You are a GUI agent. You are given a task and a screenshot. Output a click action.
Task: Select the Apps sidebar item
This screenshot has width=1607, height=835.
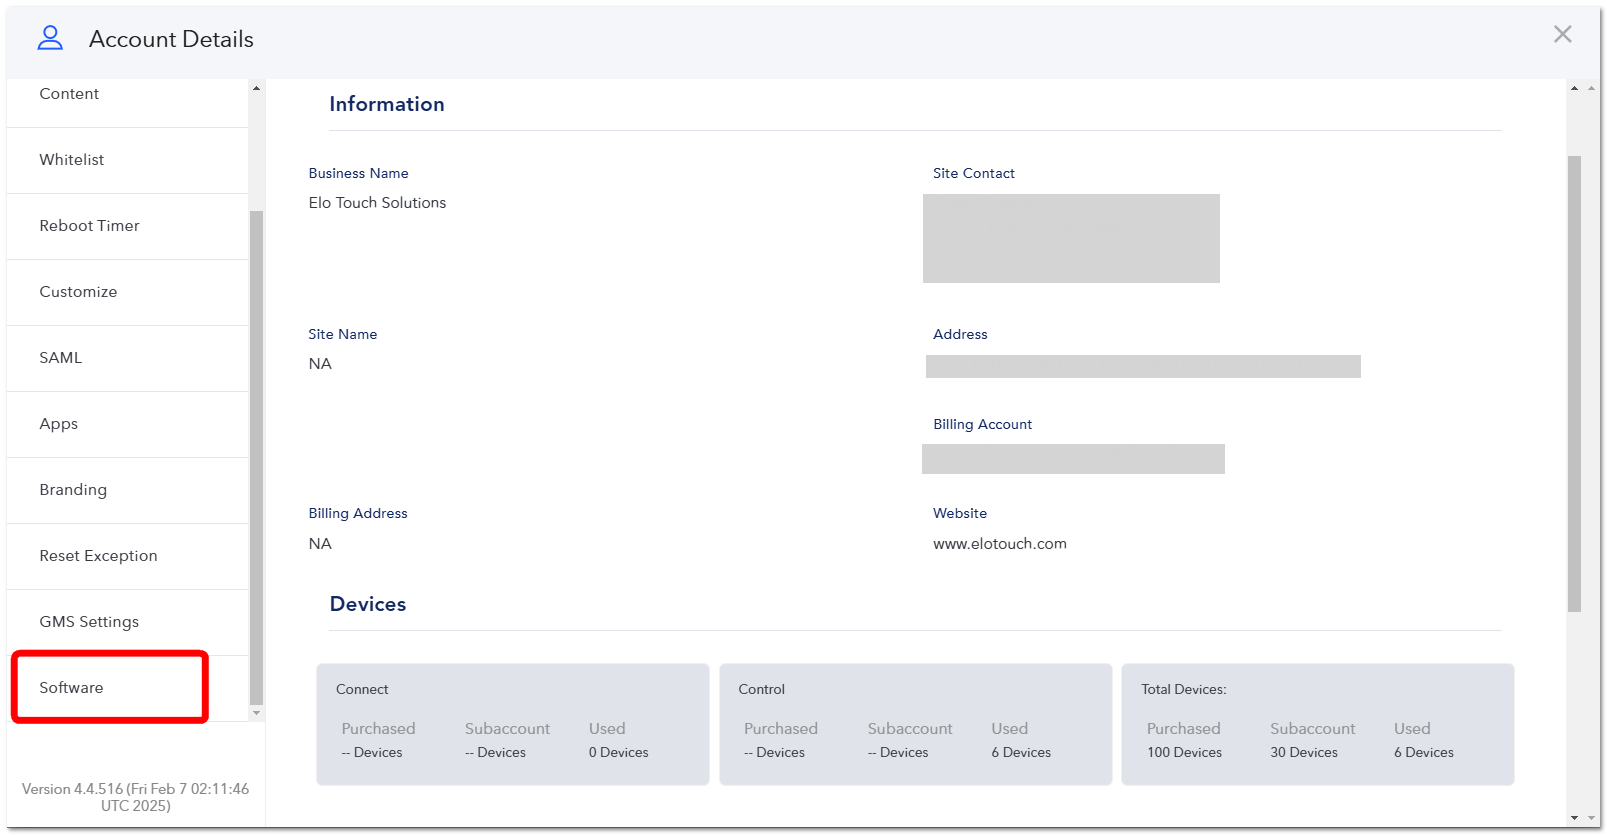click(x=127, y=424)
